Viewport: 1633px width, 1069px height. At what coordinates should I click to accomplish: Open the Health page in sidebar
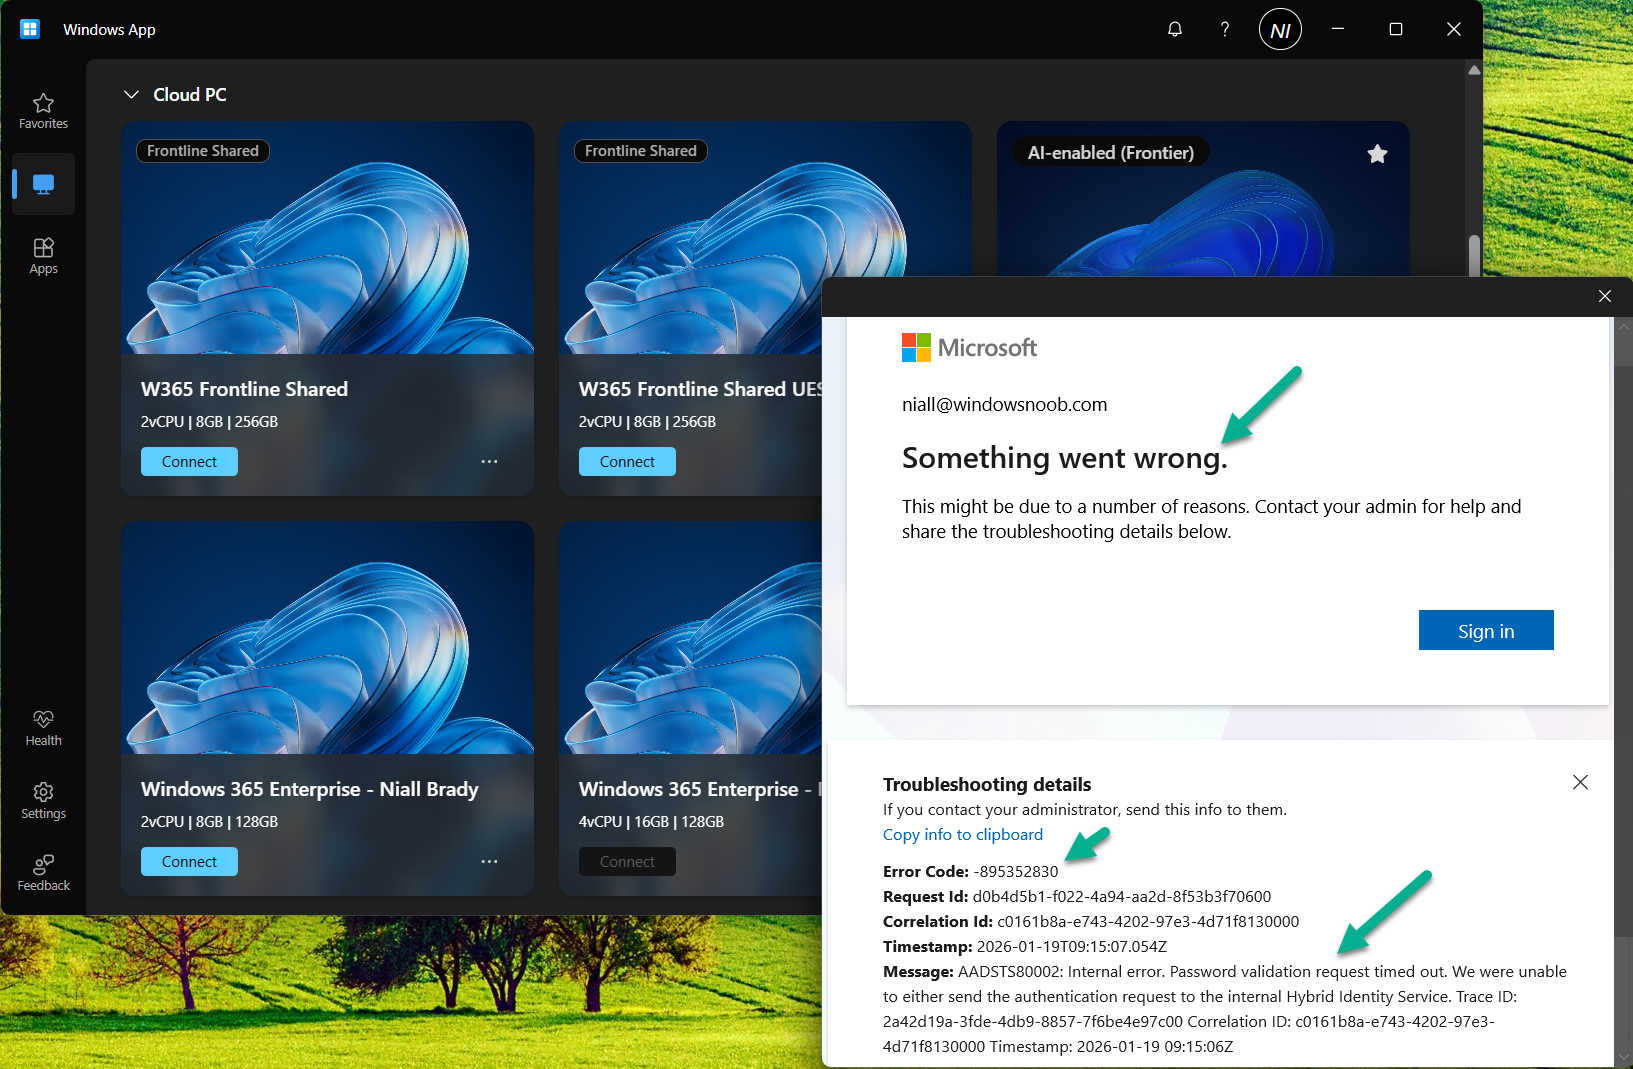coord(43,728)
